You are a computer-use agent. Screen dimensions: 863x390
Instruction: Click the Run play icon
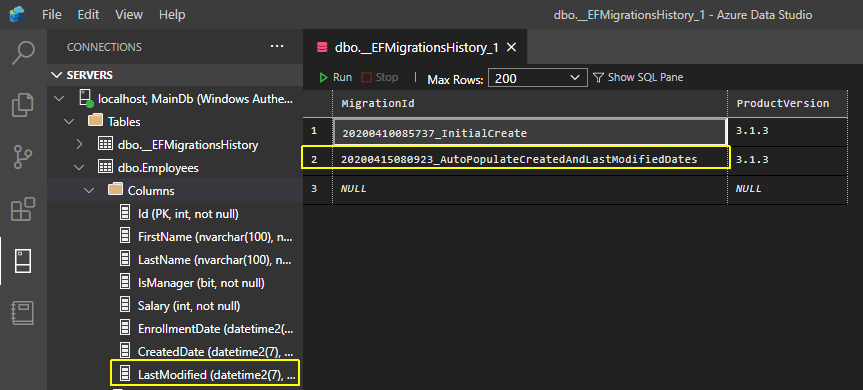pyautogui.click(x=324, y=78)
